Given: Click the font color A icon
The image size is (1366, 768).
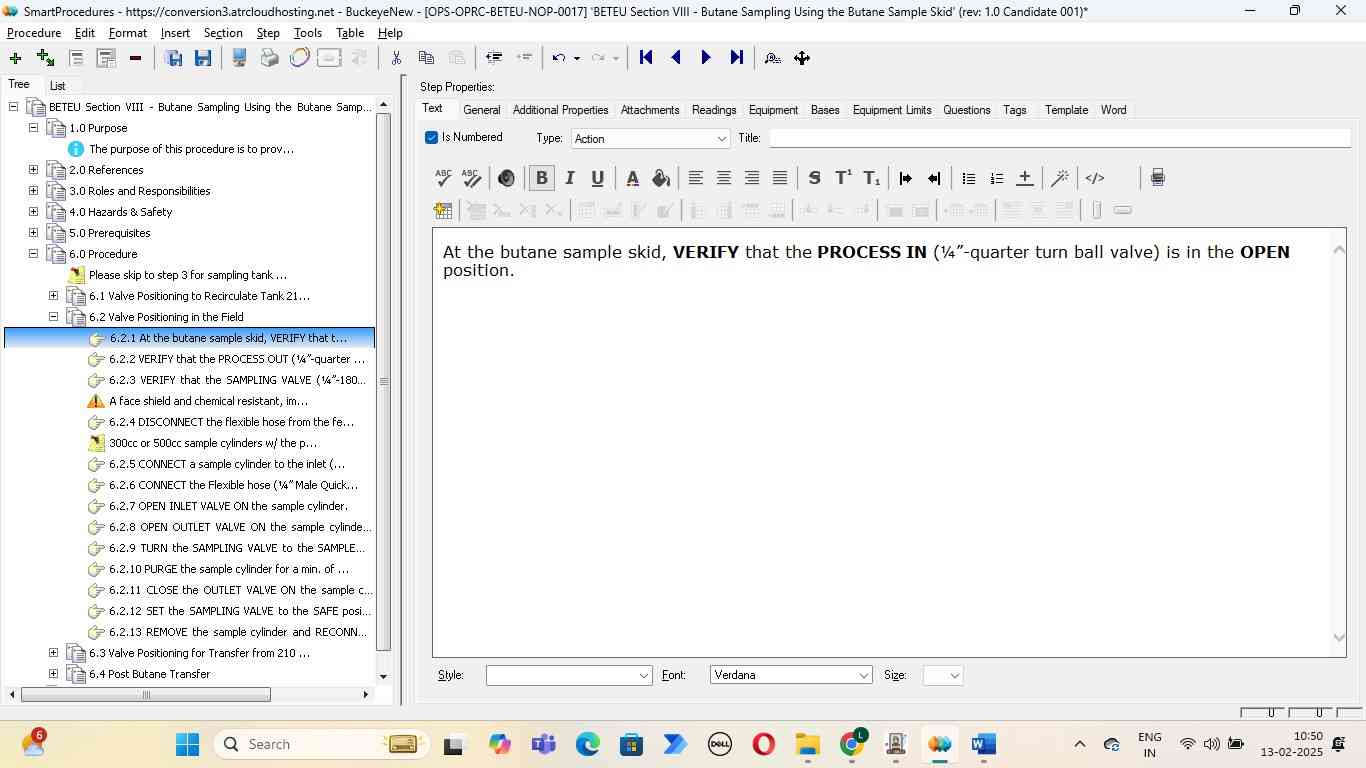Looking at the screenshot, I should tap(632, 178).
